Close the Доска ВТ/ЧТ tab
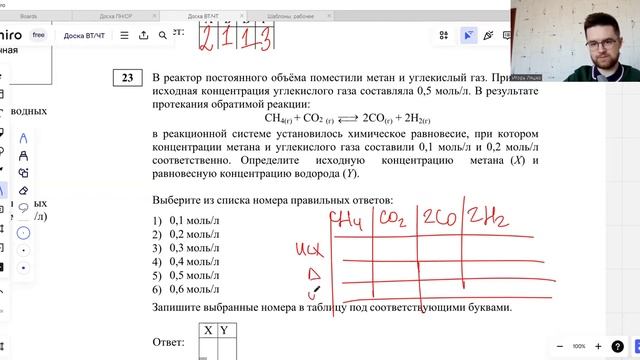640x360 pixels. pos(242,16)
